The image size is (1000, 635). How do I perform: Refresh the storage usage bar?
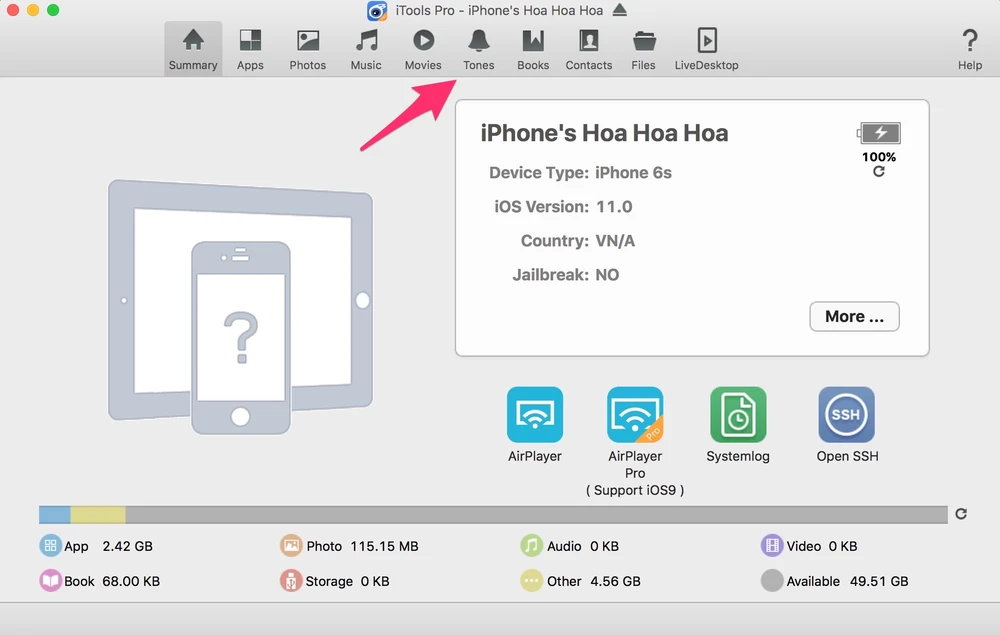961,514
